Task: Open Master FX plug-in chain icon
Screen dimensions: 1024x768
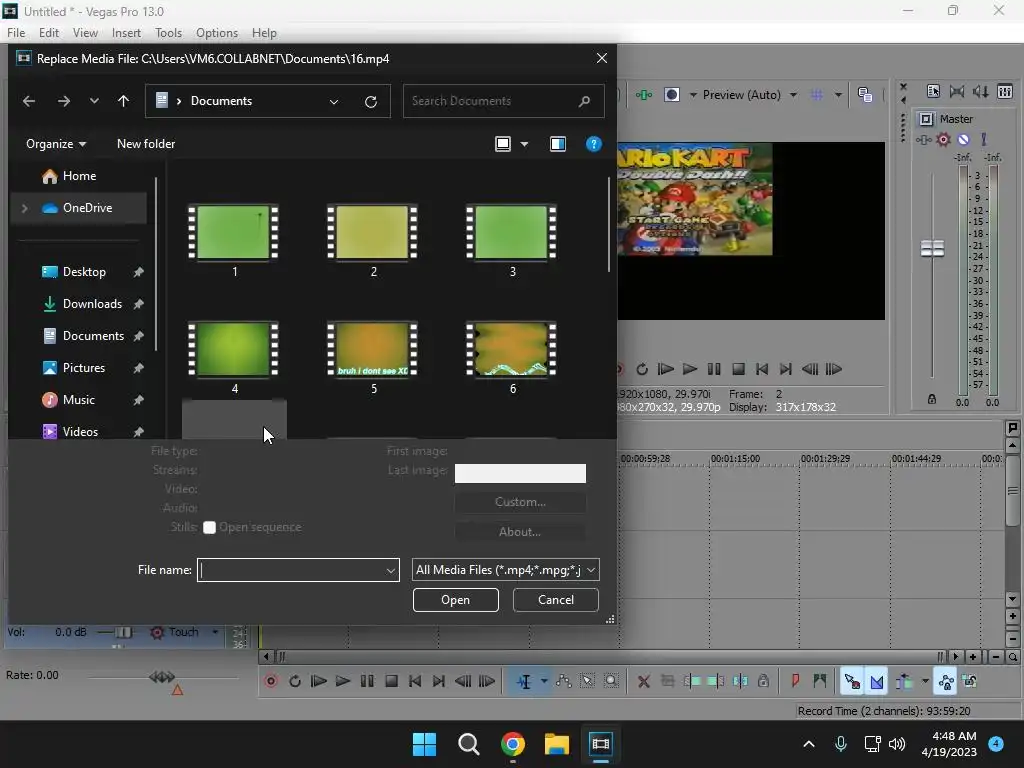Action: click(x=923, y=139)
